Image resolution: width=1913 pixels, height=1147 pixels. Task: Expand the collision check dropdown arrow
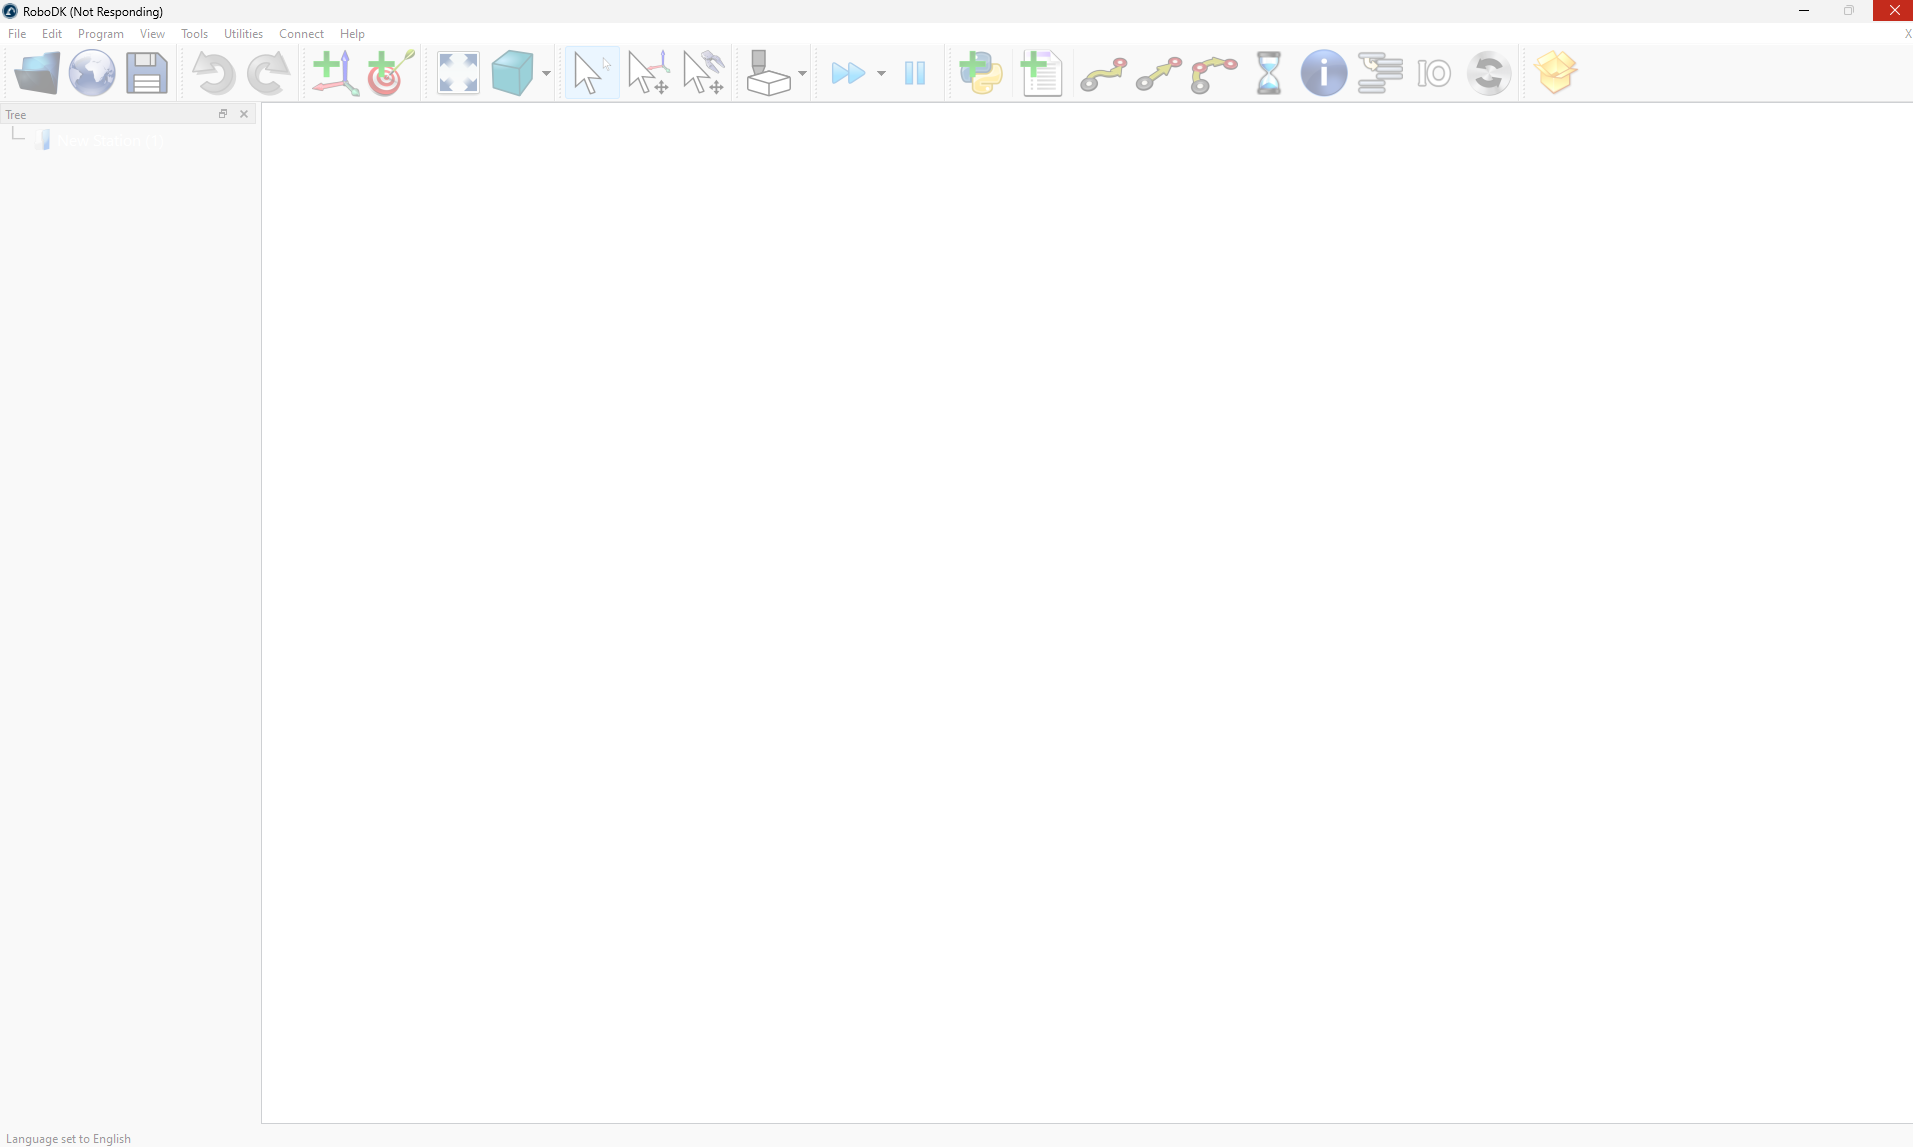802,73
